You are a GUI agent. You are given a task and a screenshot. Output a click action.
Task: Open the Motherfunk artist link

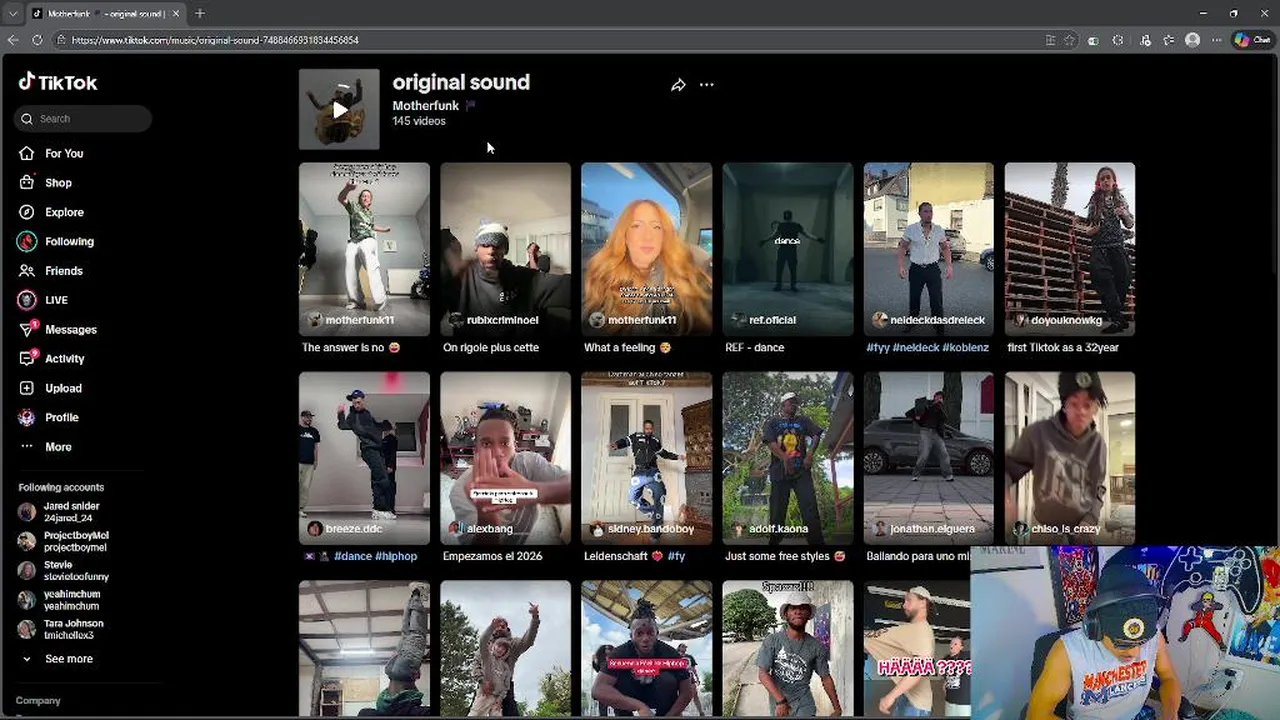[425, 105]
